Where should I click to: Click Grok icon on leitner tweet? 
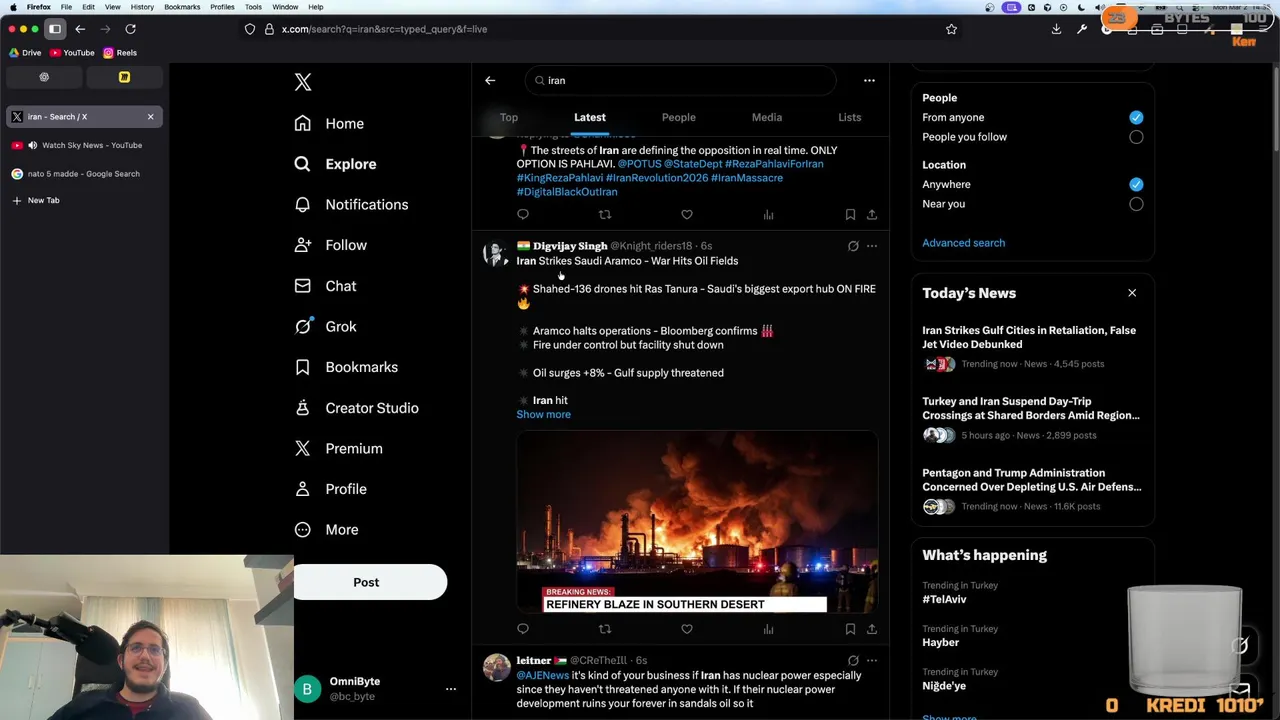tap(853, 661)
